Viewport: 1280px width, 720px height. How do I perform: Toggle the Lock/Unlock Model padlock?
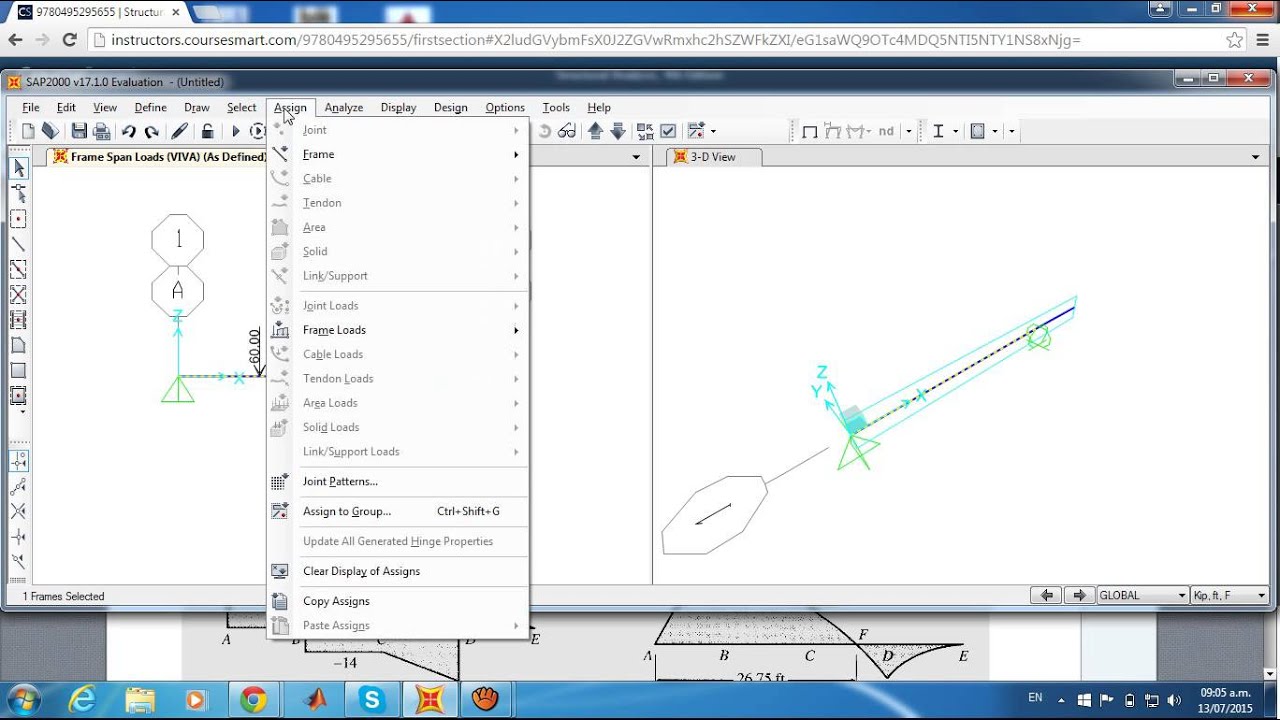(x=207, y=131)
